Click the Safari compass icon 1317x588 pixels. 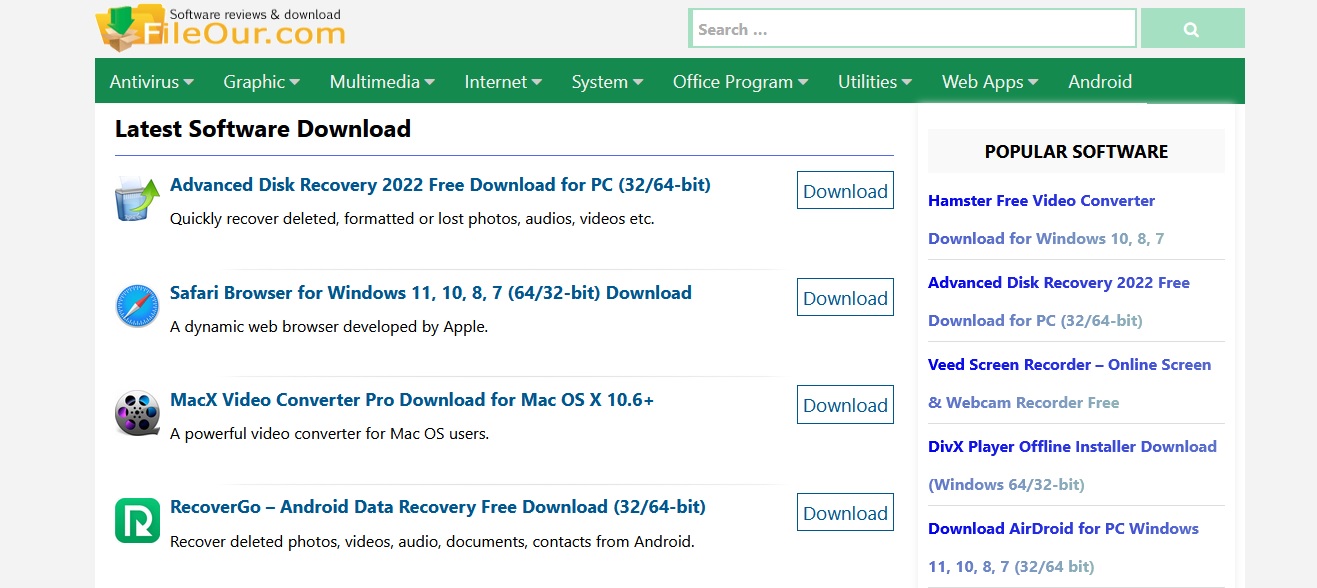pyautogui.click(x=137, y=306)
